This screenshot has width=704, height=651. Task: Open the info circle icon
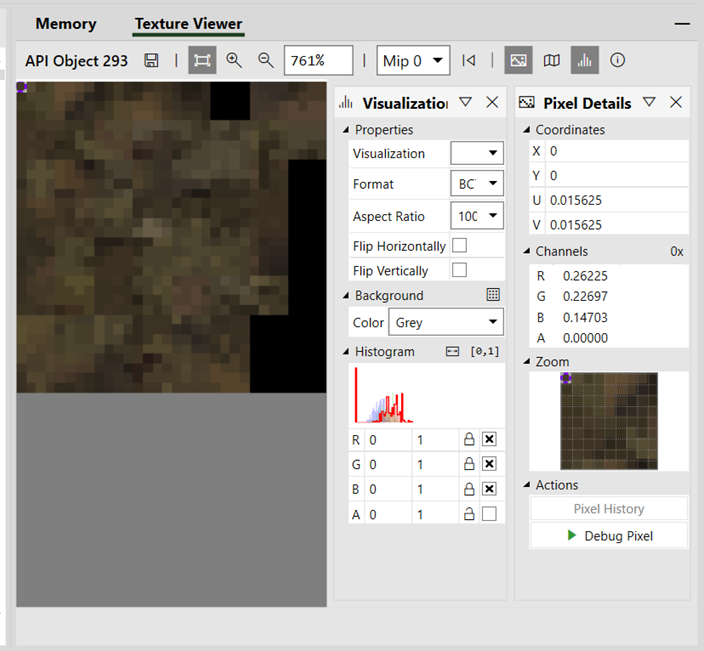617,60
